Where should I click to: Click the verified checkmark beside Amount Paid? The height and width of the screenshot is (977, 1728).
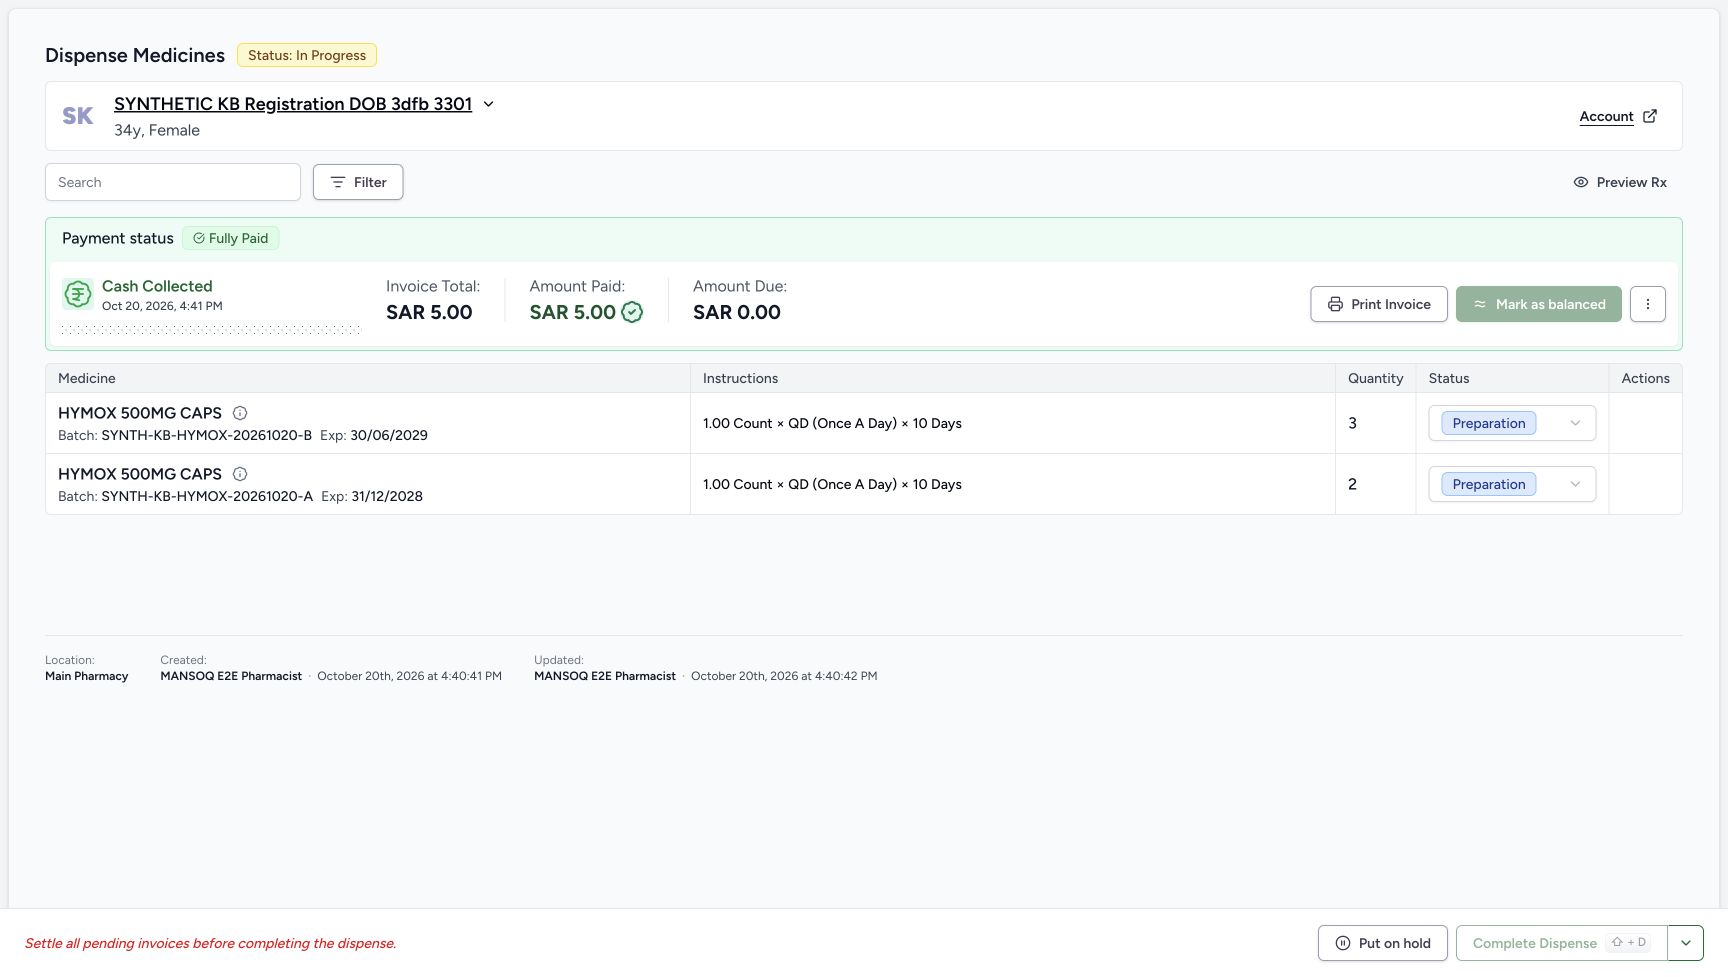click(632, 312)
